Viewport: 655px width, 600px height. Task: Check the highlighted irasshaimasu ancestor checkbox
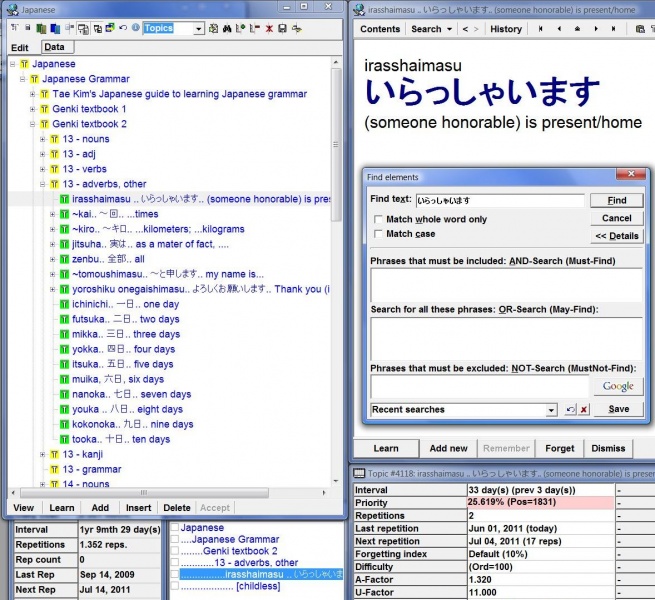tap(175, 575)
